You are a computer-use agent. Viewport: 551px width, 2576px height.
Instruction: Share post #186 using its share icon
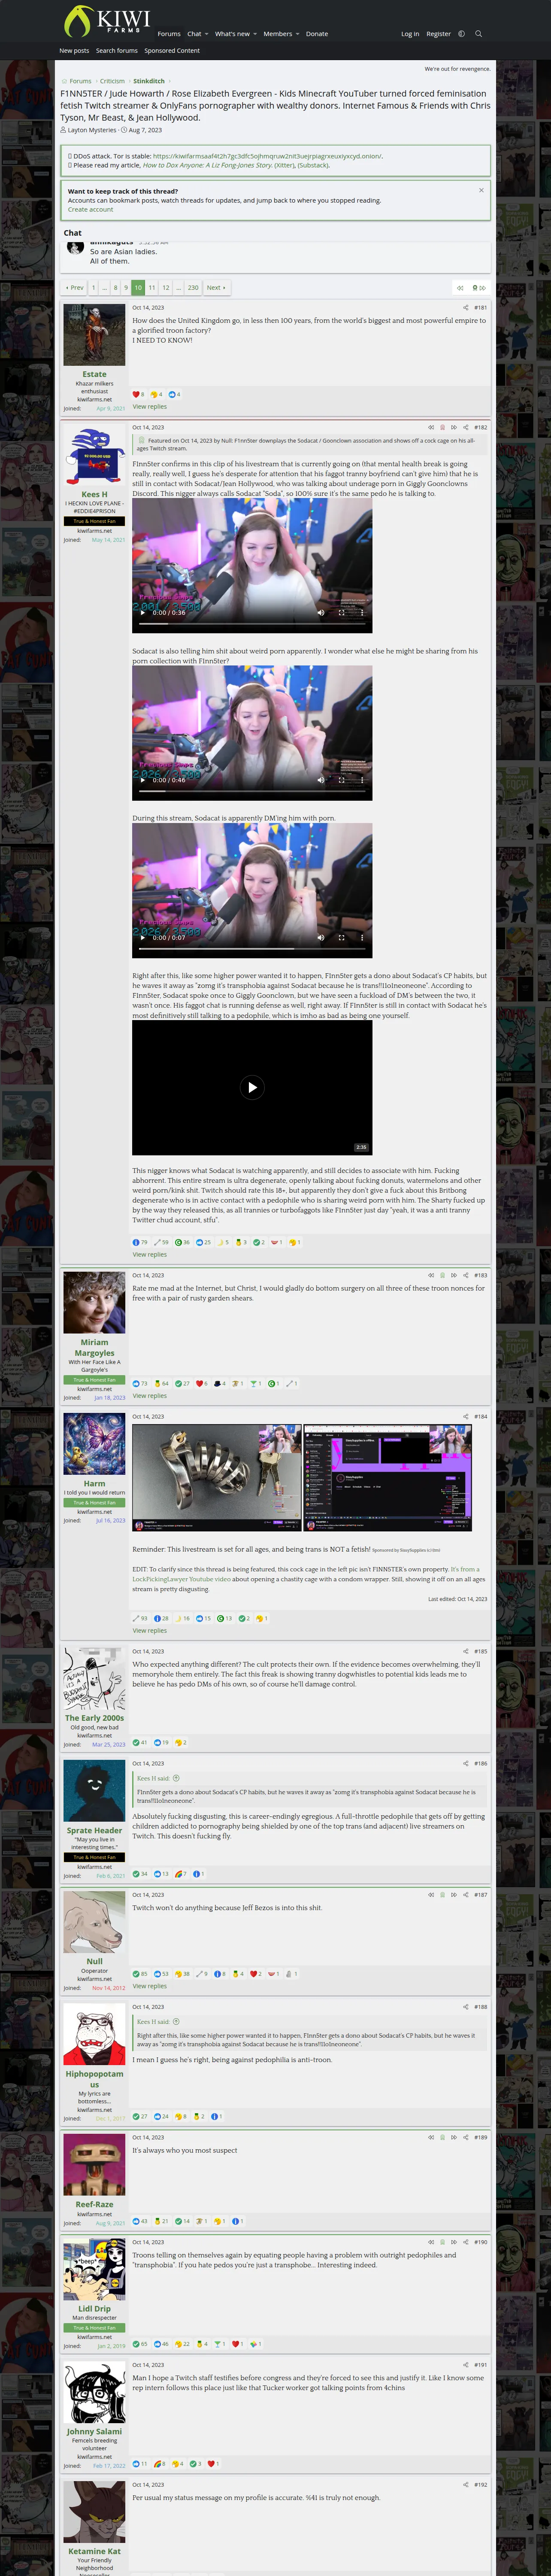coord(465,1763)
